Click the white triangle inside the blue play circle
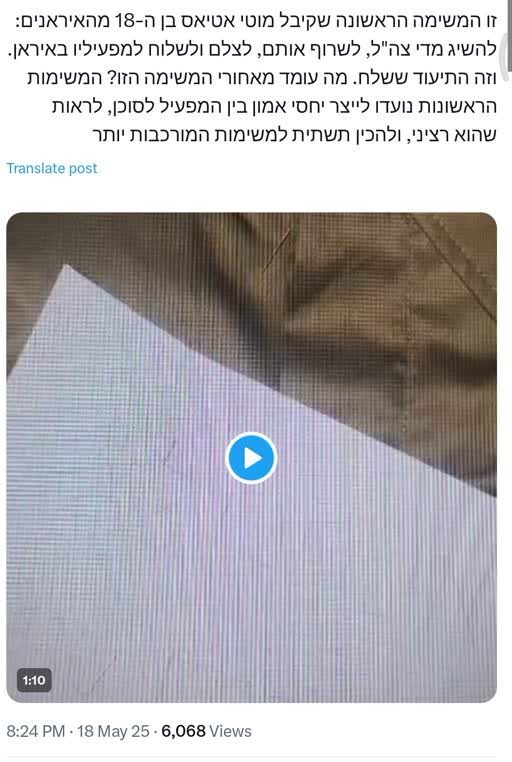 [x=253, y=458]
